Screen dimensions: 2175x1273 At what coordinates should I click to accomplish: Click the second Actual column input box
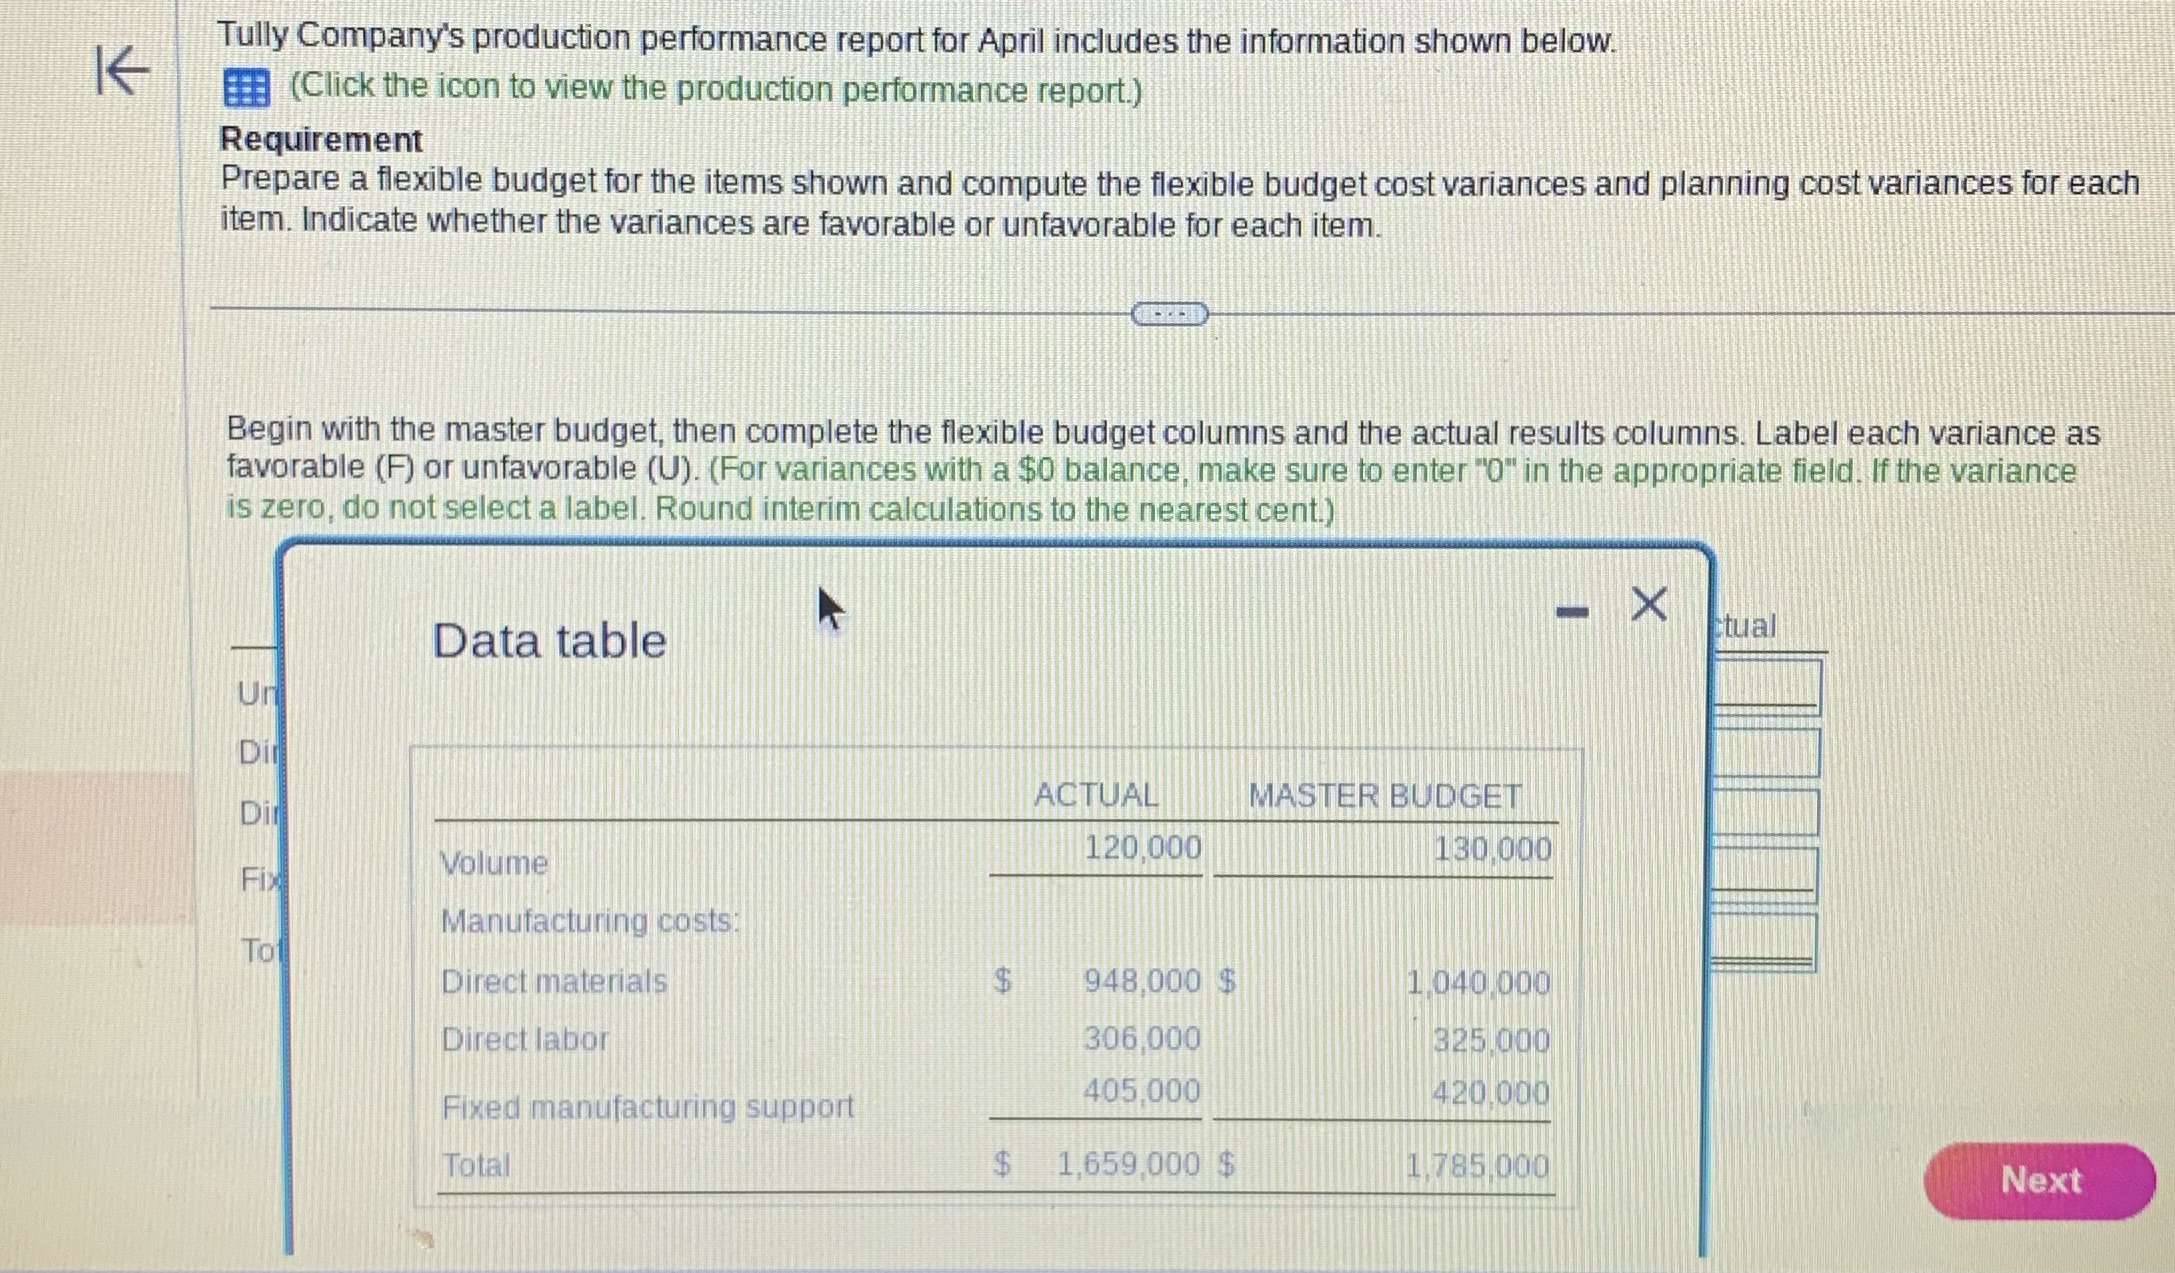pyautogui.click(x=1767, y=753)
